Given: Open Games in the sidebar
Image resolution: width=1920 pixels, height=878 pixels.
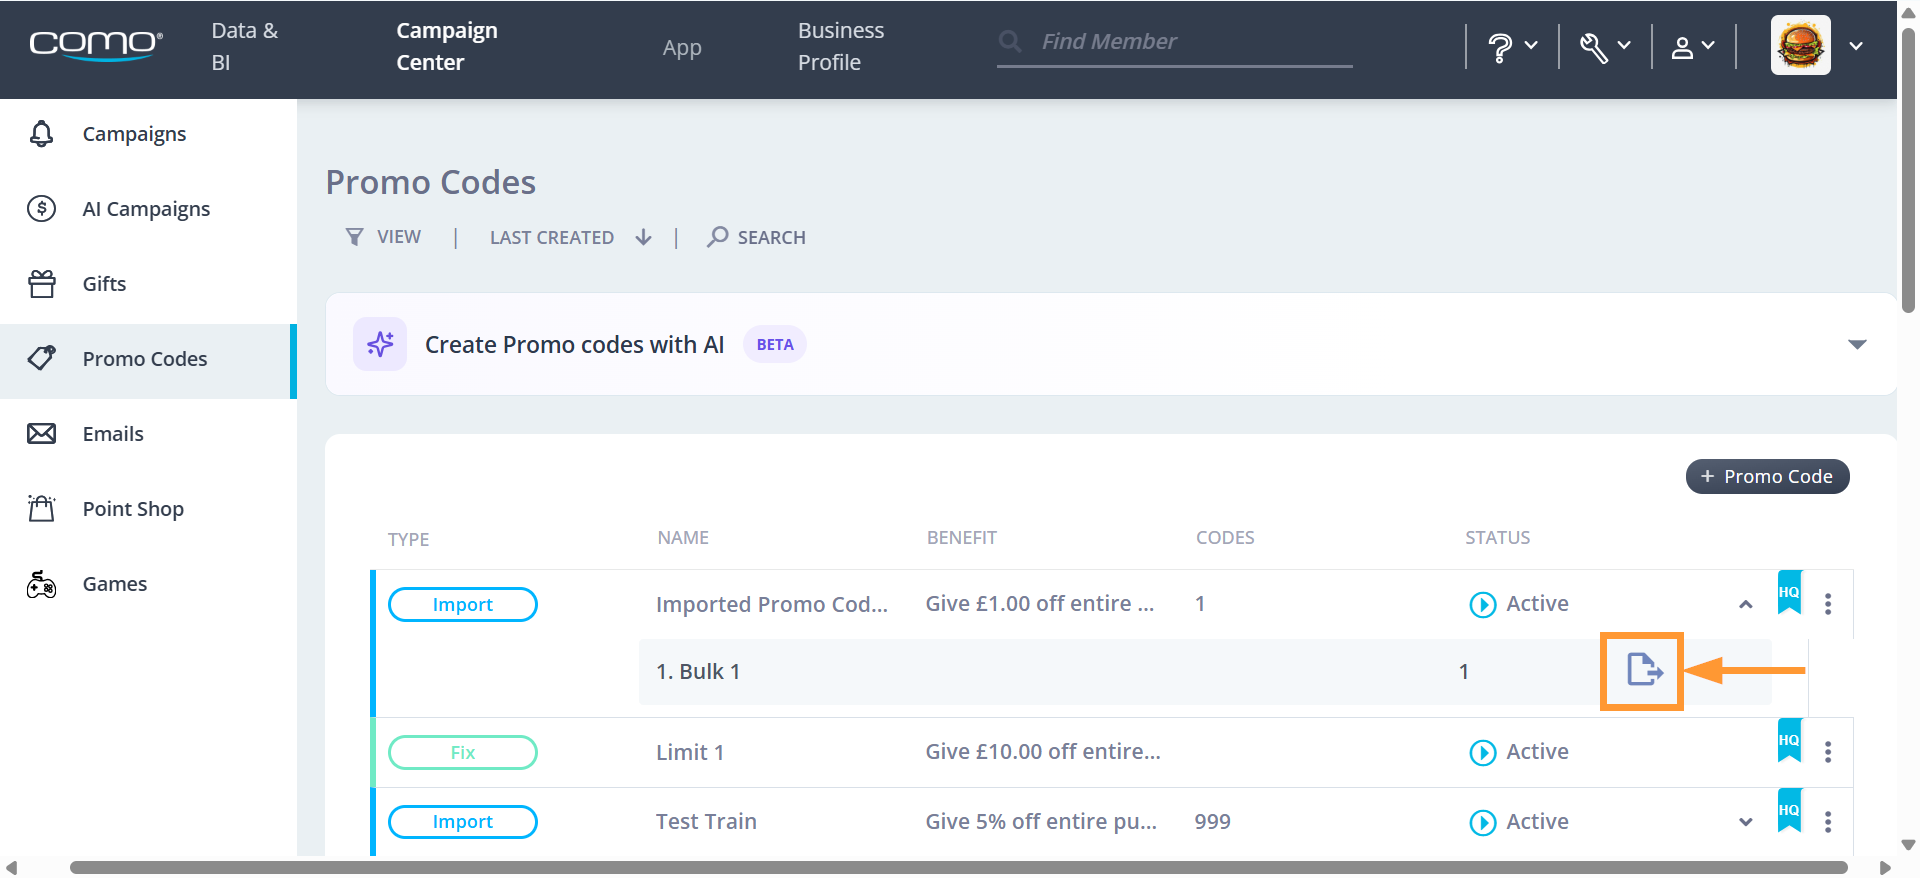Looking at the screenshot, I should tap(148, 584).
